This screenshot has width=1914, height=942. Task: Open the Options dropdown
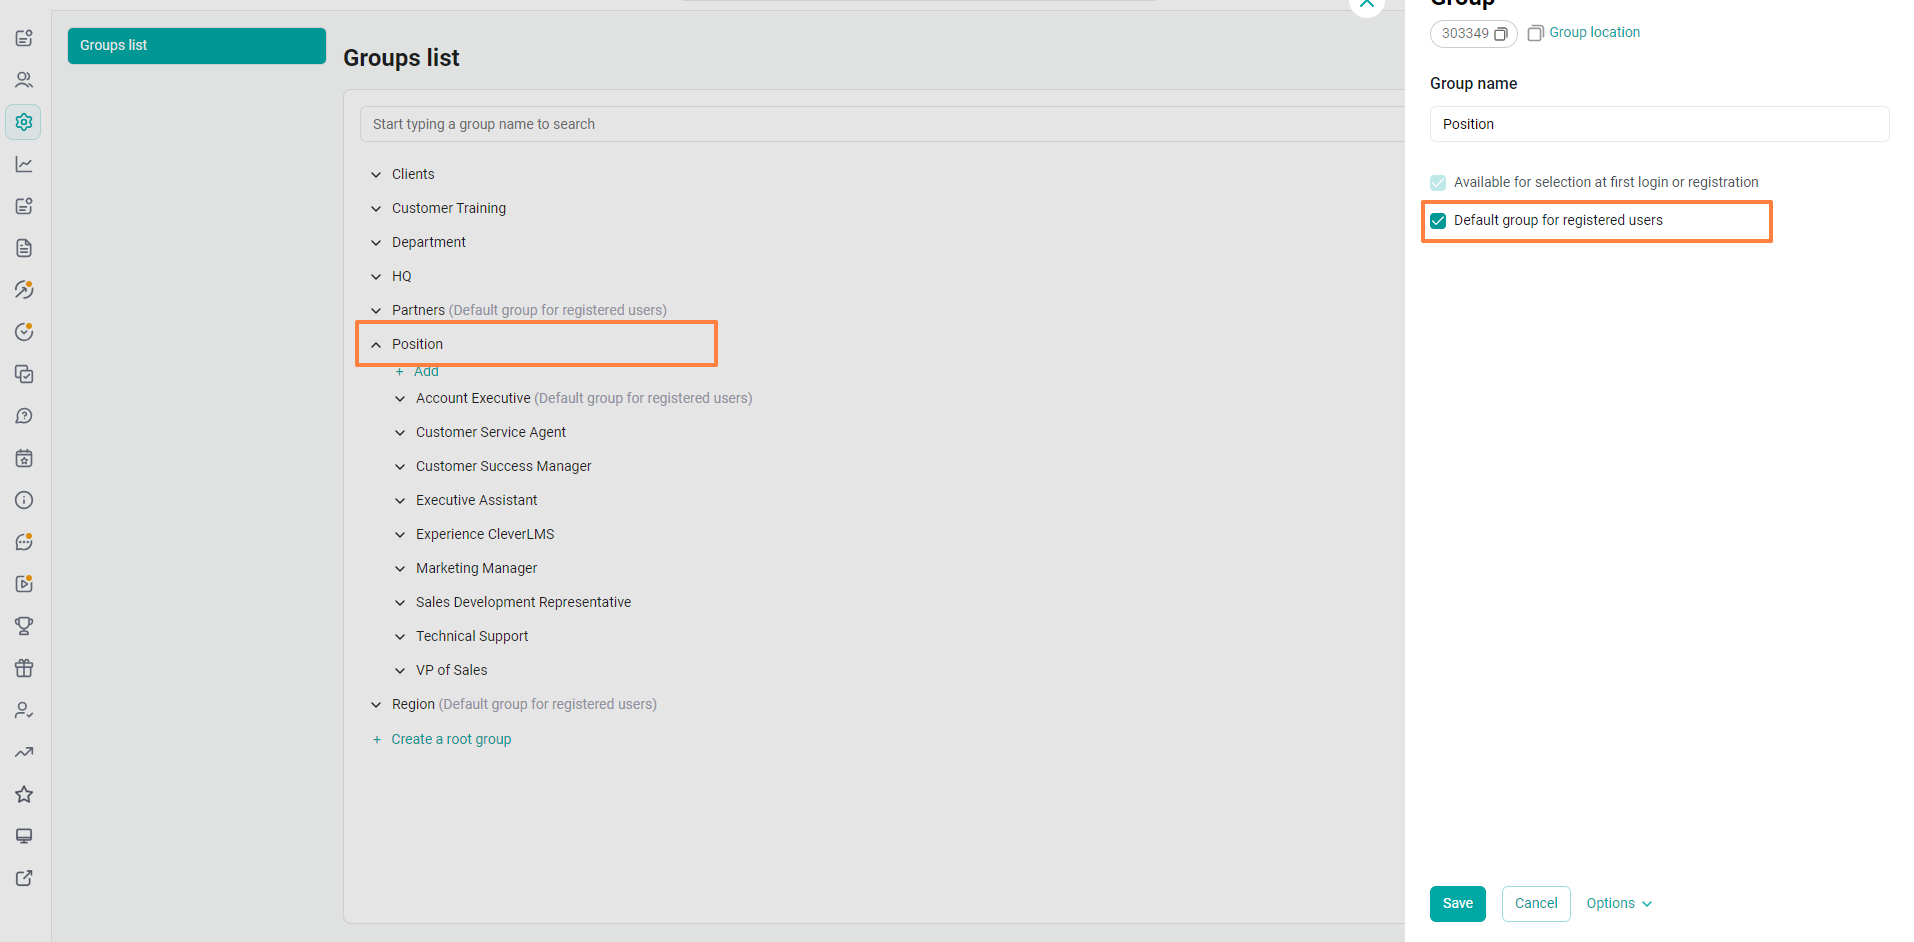click(x=1619, y=903)
